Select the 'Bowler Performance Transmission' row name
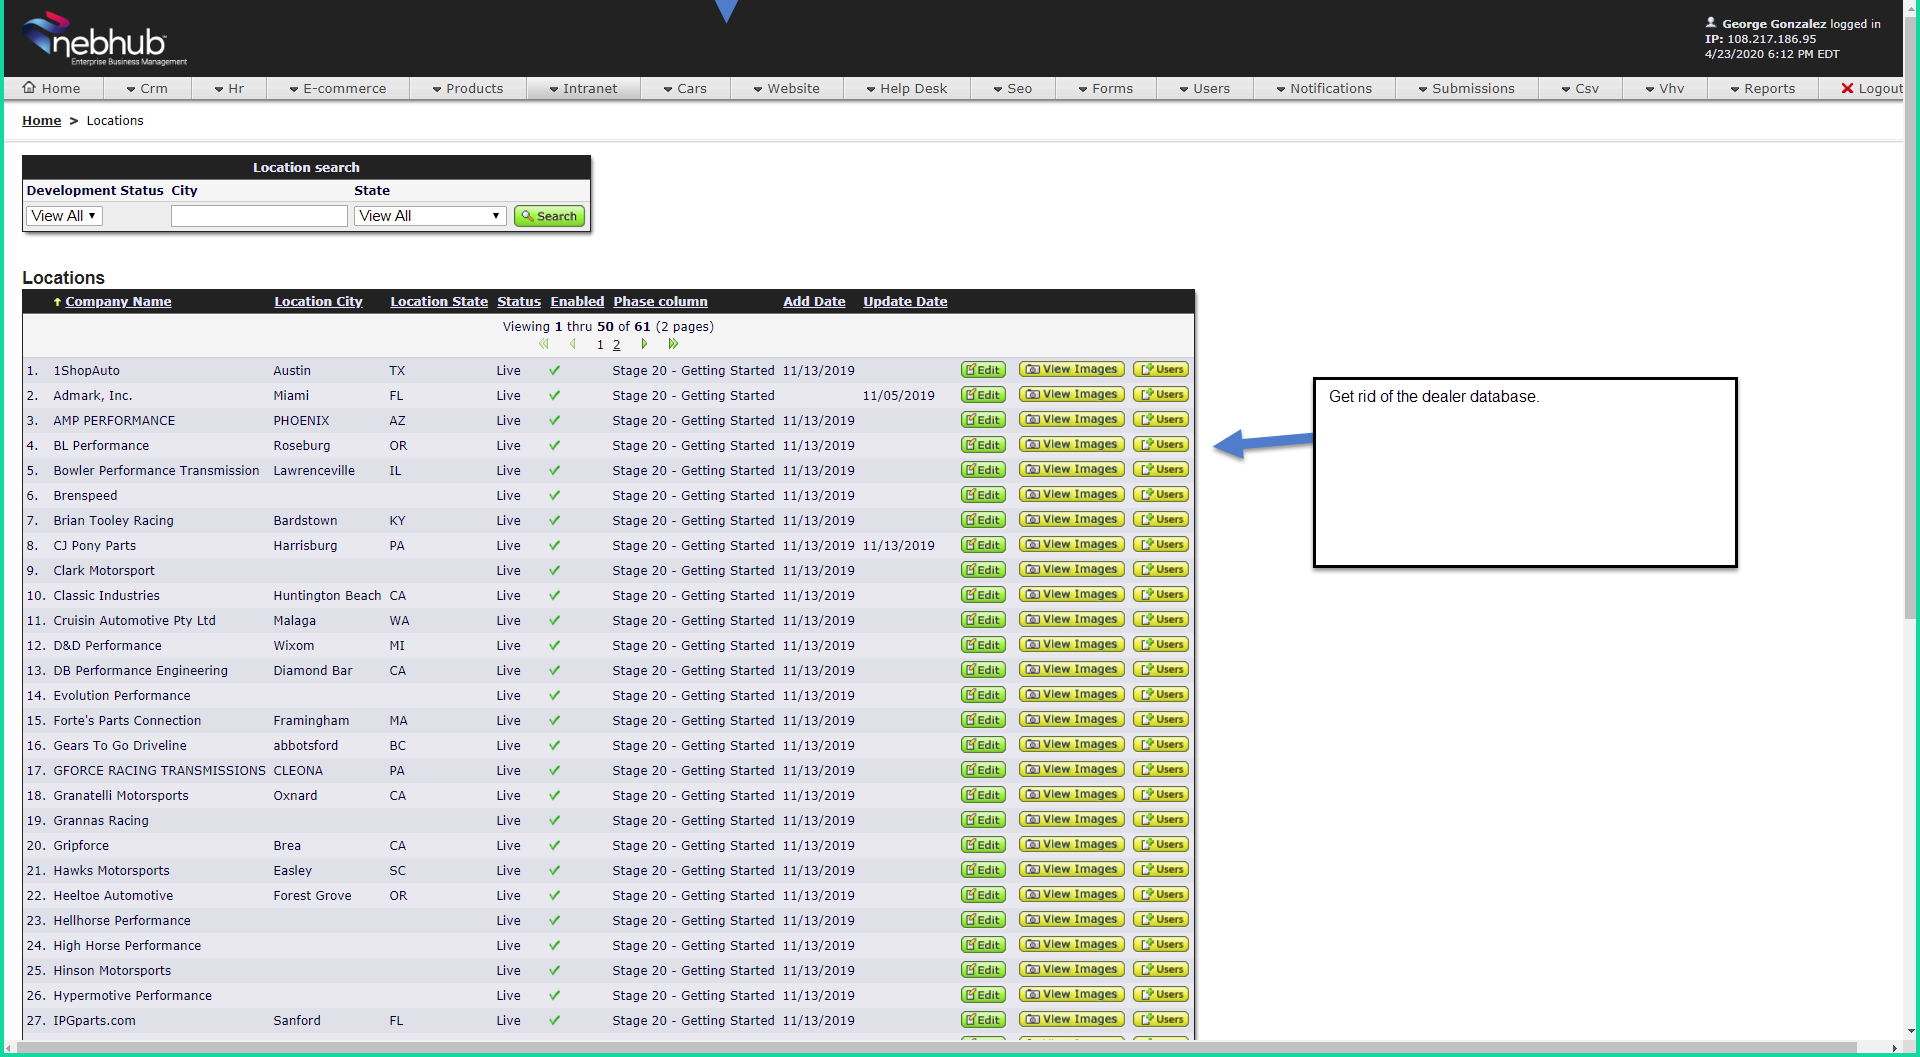 click(156, 471)
